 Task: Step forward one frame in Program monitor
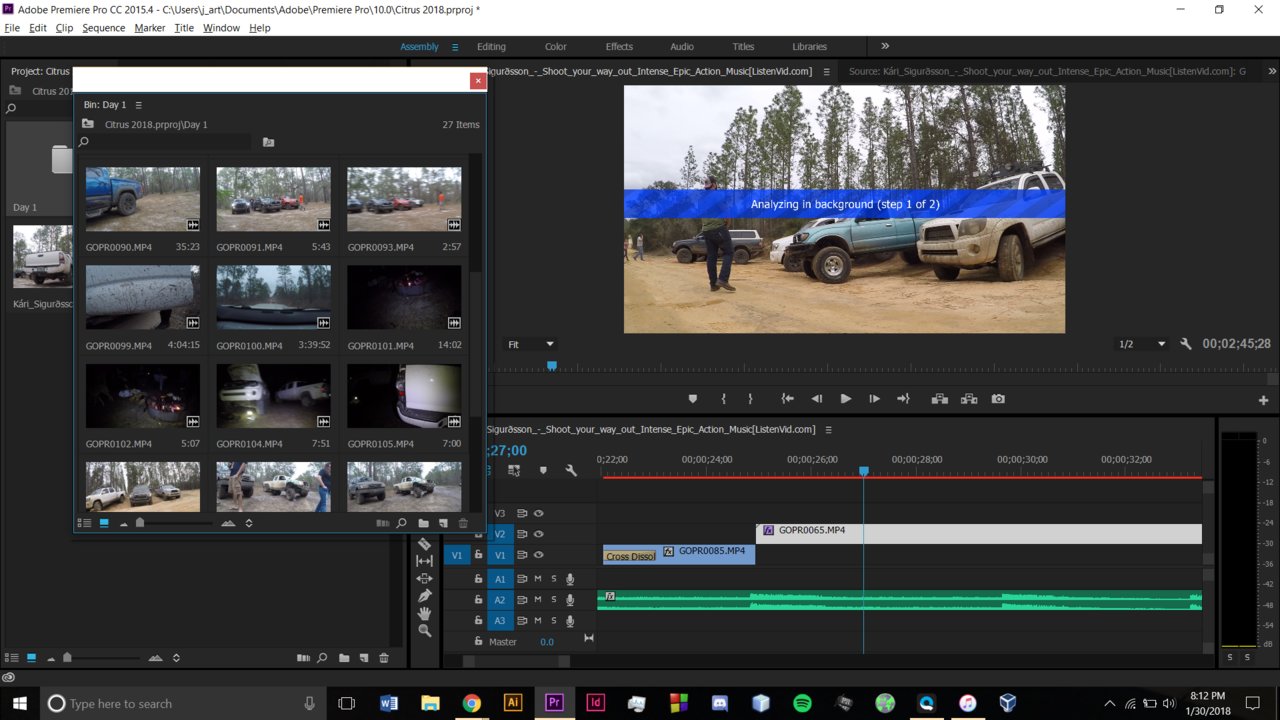(874, 399)
